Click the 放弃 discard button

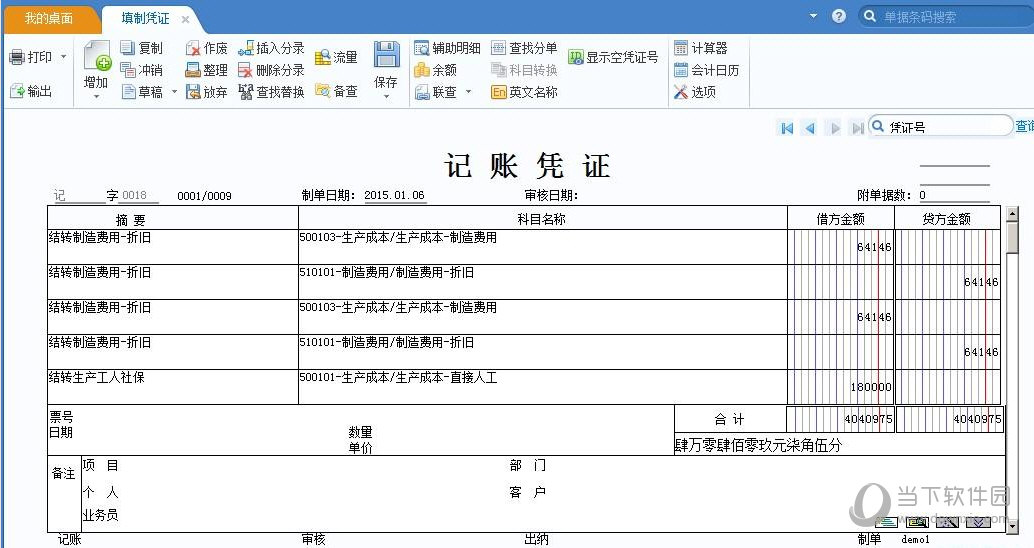tap(206, 92)
